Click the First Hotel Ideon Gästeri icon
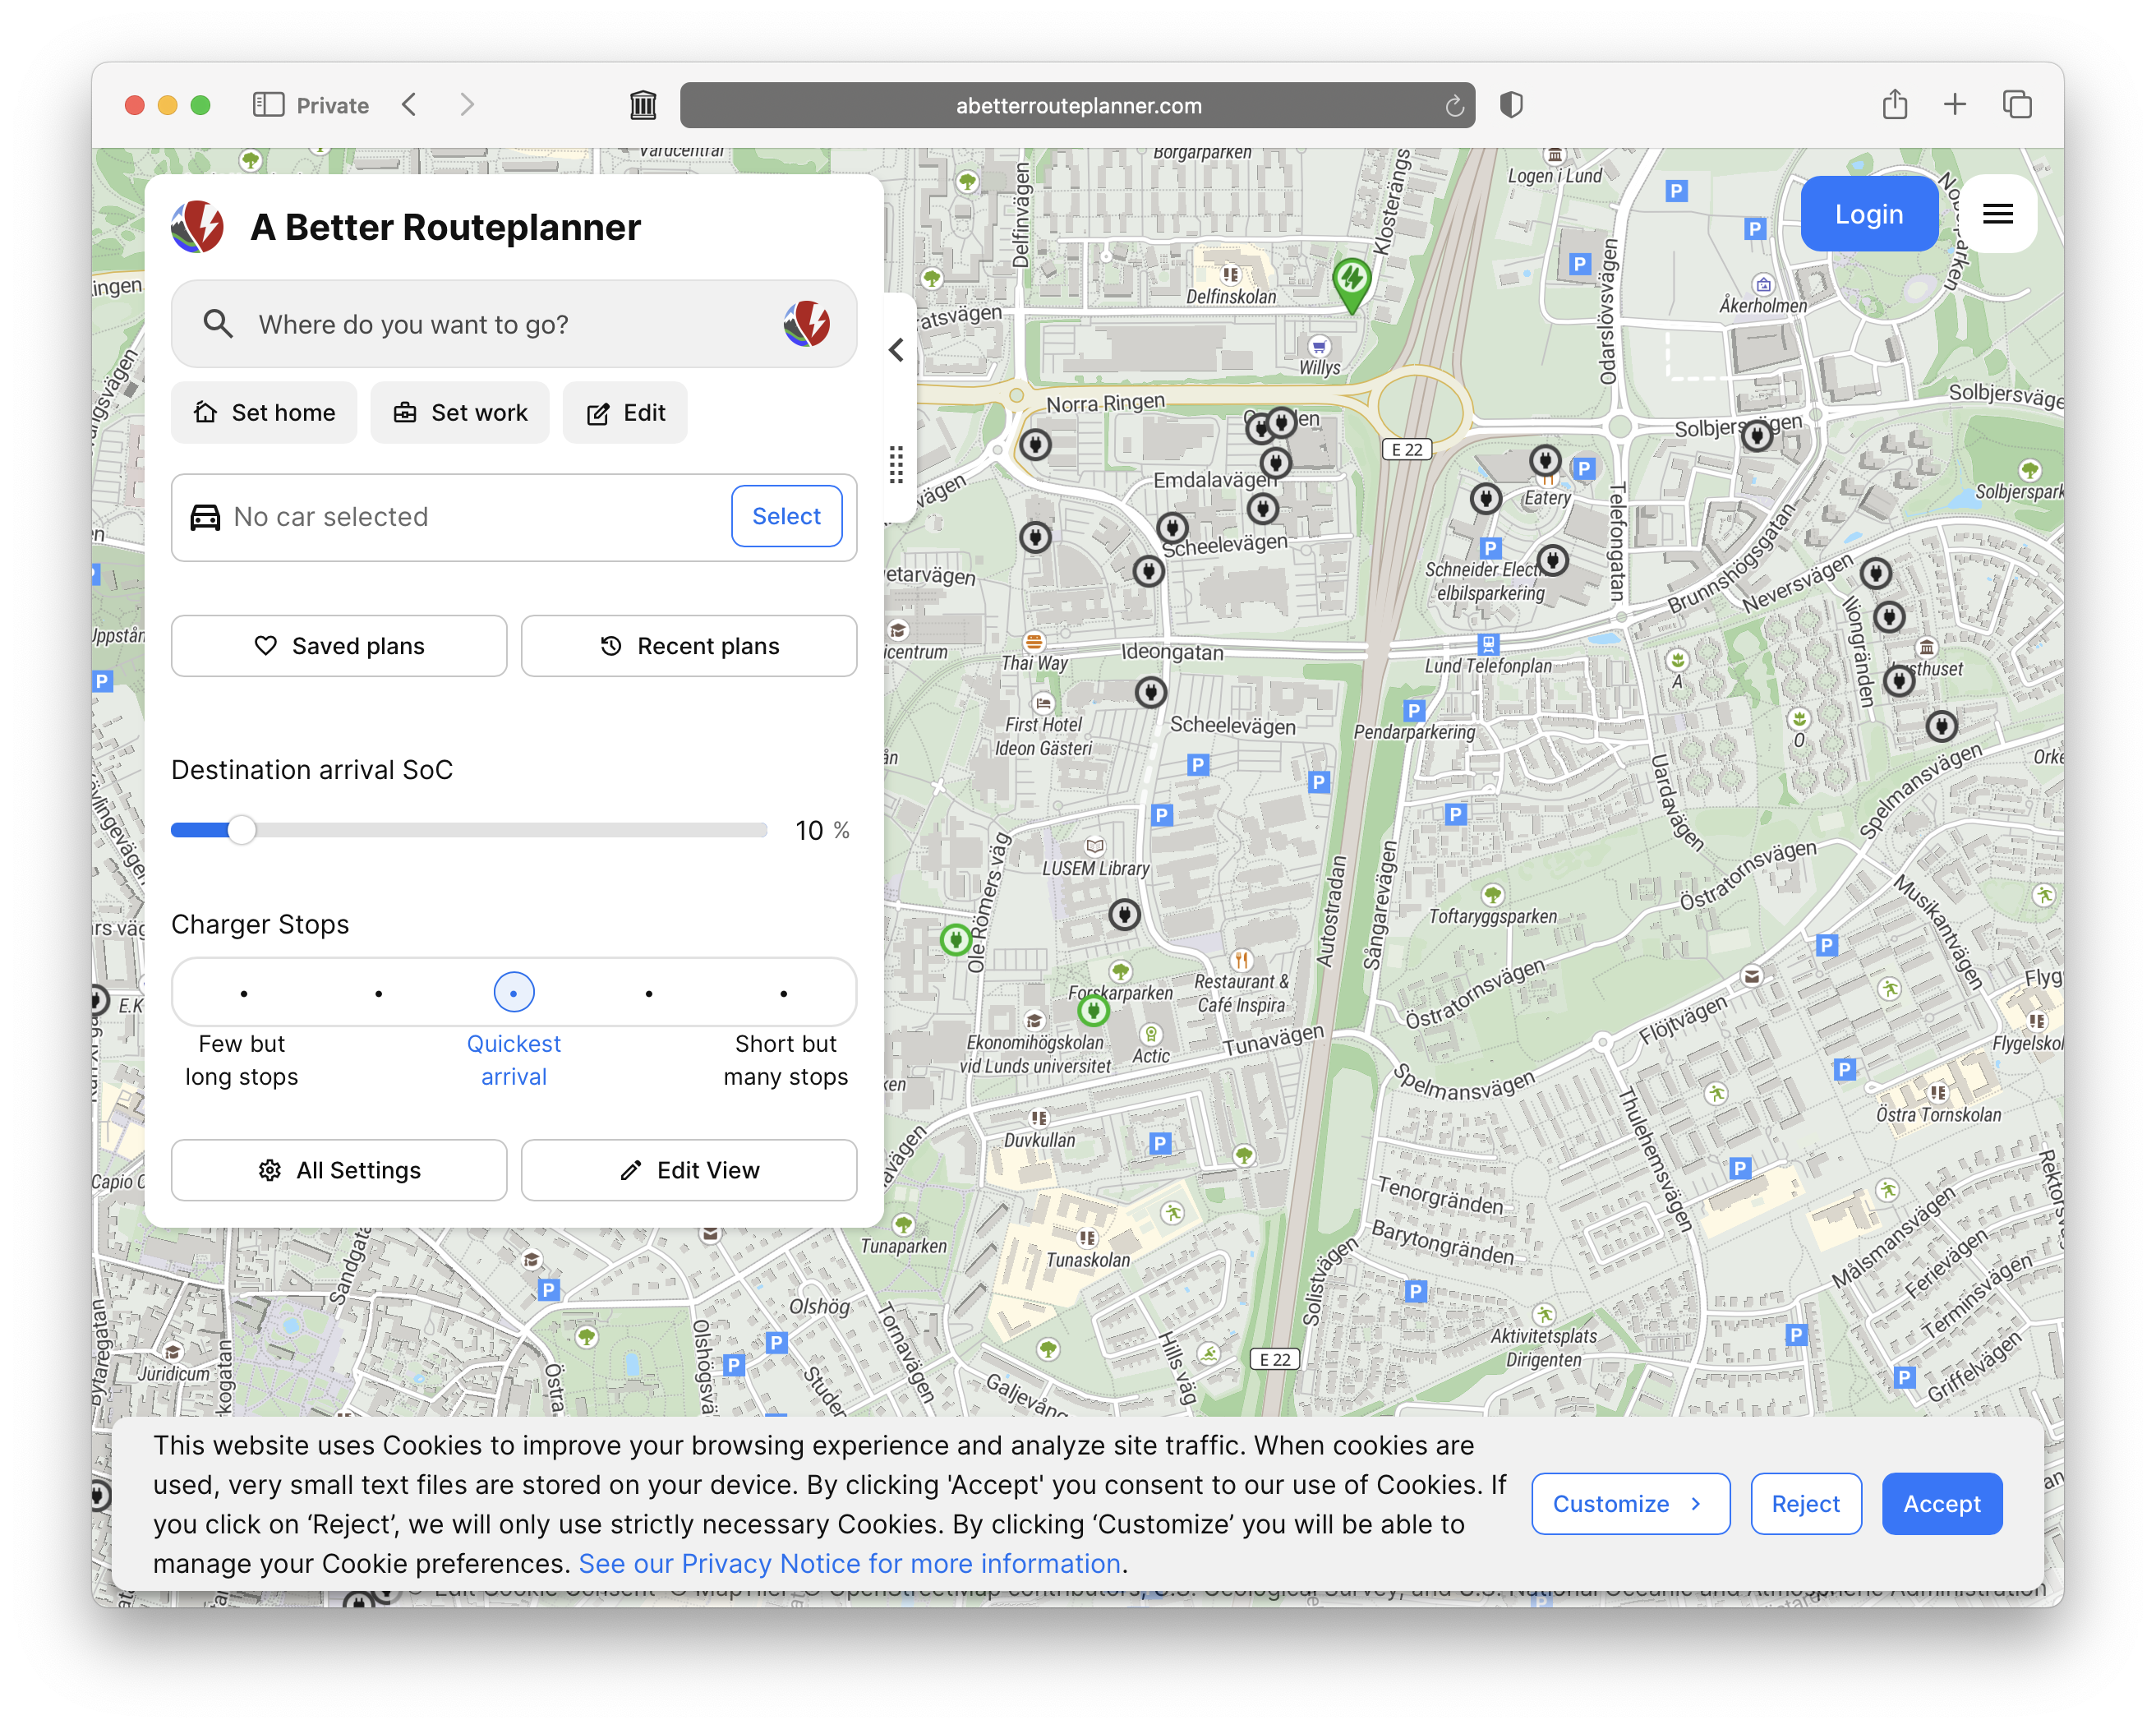The image size is (2156, 1729). point(1043,703)
